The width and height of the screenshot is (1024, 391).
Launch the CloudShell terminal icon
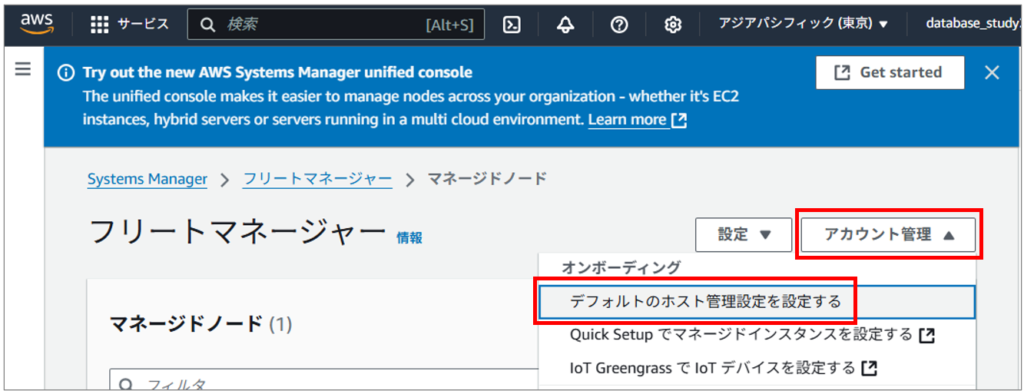click(x=511, y=25)
